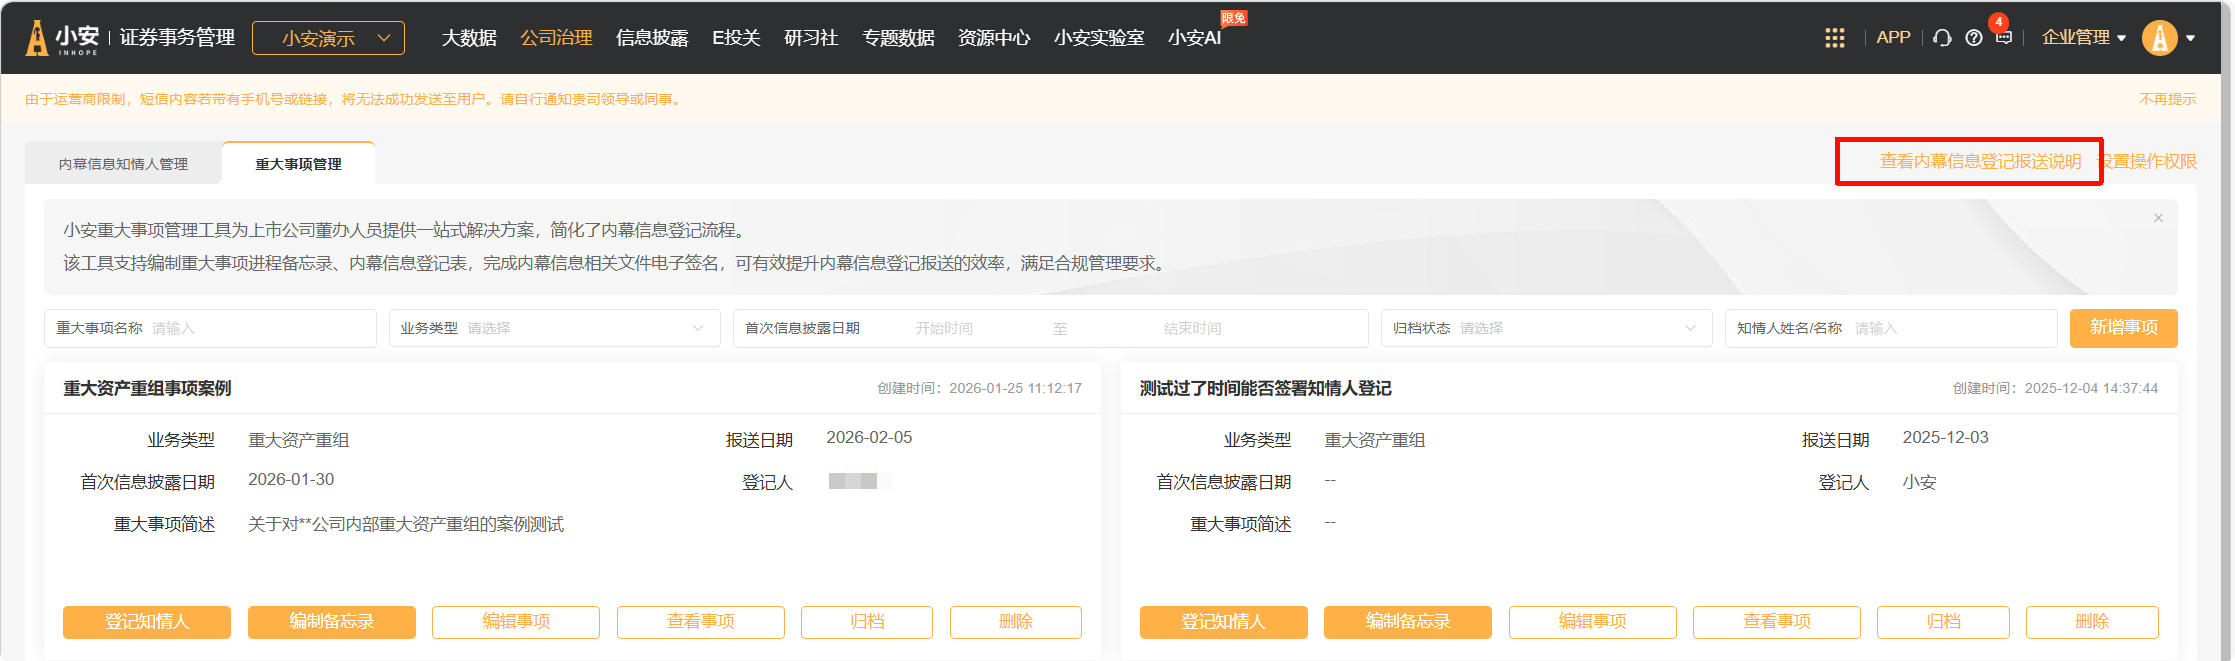The width and height of the screenshot is (2235, 661).
Task: Open 大数据 in the top navigation
Action: (x=469, y=38)
